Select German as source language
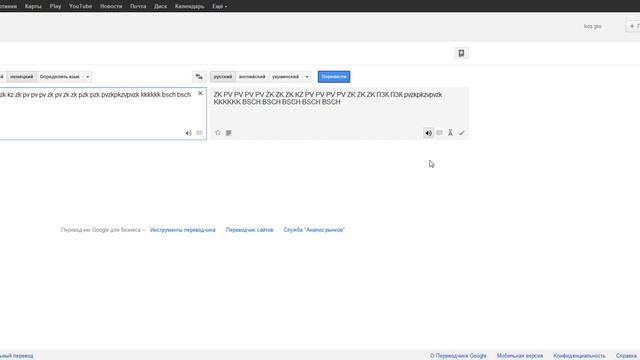 (x=22, y=77)
